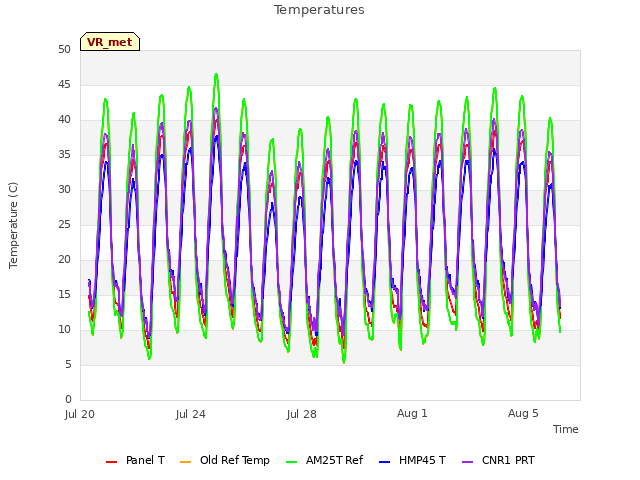Toggle the Panel T legend entry
This screenshot has height=480, width=640.
(x=135, y=460)
